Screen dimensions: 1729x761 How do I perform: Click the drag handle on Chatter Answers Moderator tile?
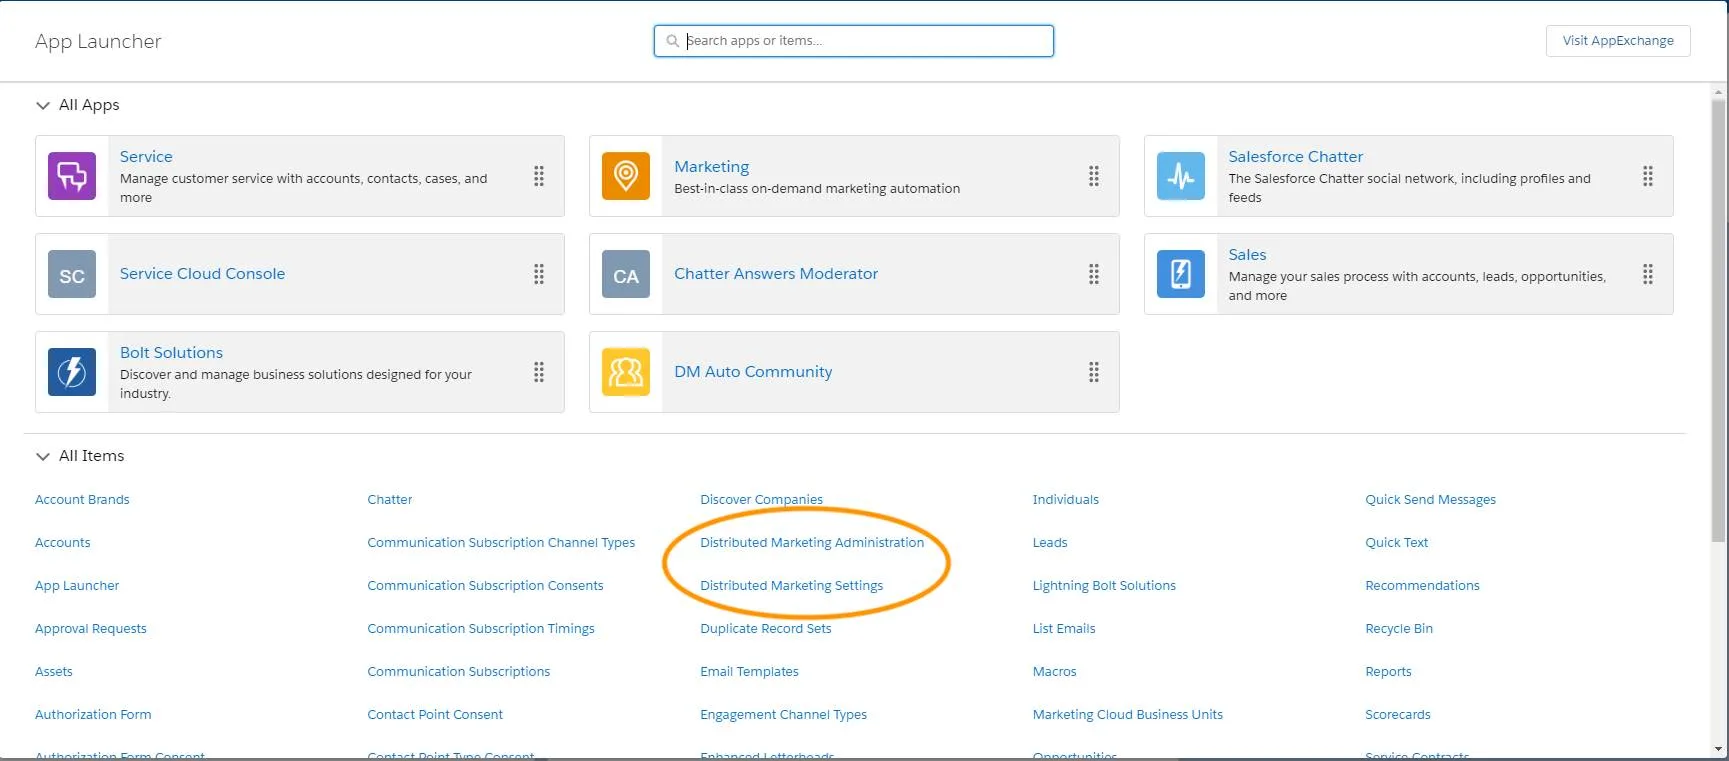point(1094,274)
